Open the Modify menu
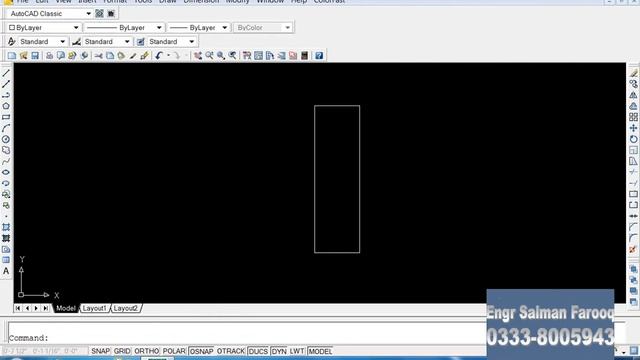640x360 pixels. tap(238, 2)
